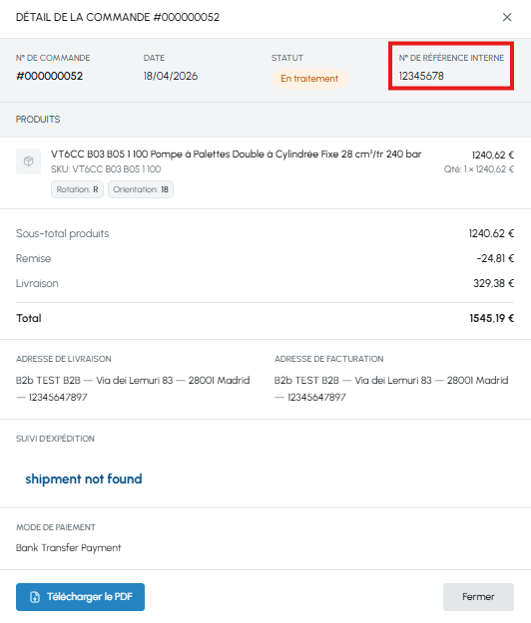Click the dialog title 'Détail de la commande'
Image resolution: width=531 pixels, height=623 pixels.
118,17
